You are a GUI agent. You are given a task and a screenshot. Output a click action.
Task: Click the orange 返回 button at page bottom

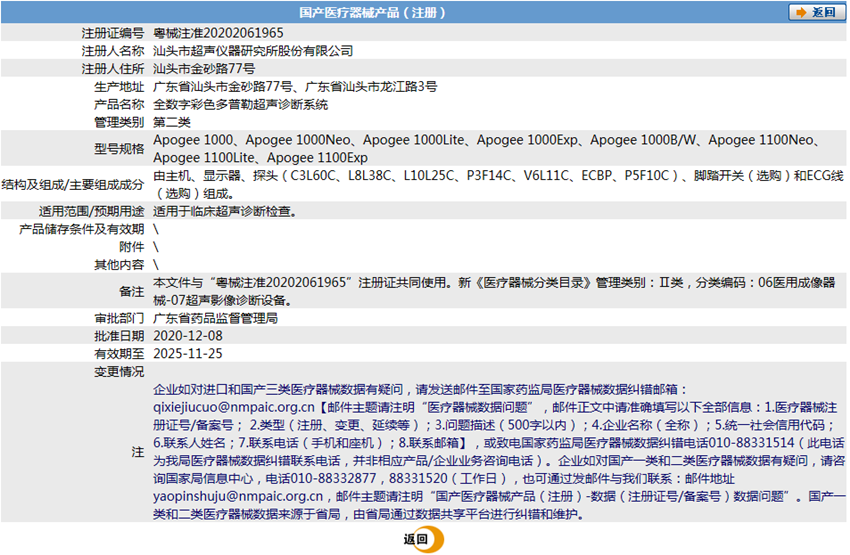424,539
